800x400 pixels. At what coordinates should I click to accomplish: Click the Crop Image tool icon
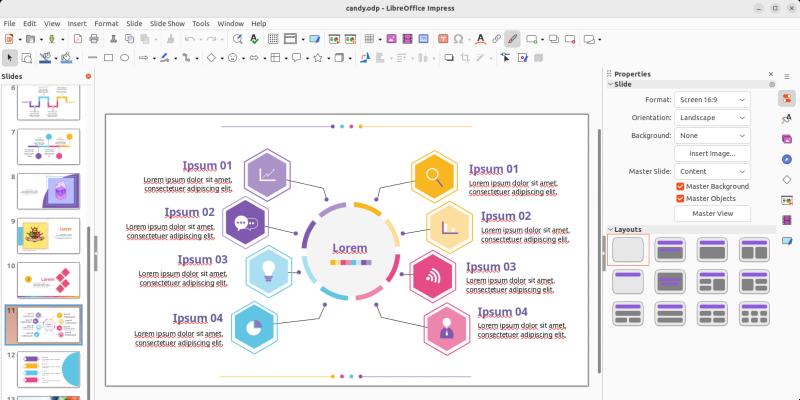(x=463, y=58)
